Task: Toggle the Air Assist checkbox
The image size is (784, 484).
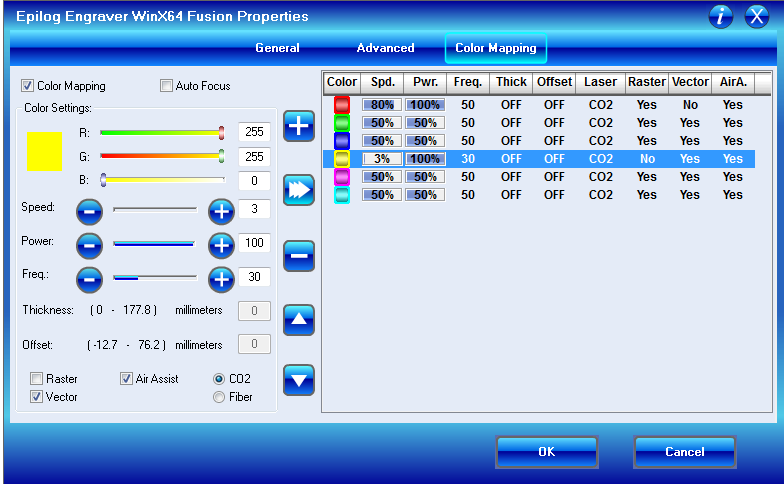Action: coord(126,378)
